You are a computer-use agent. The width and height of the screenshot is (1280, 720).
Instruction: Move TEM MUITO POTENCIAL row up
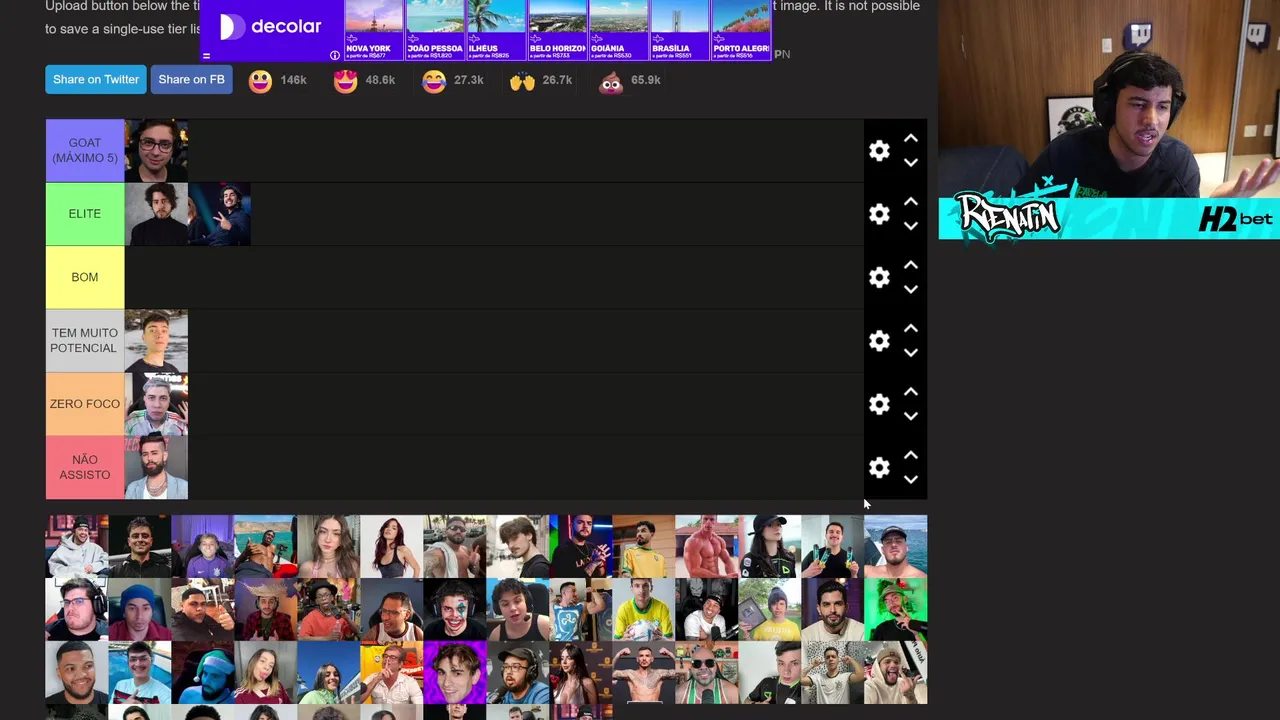pyautogui.click(x=911, y=328)
